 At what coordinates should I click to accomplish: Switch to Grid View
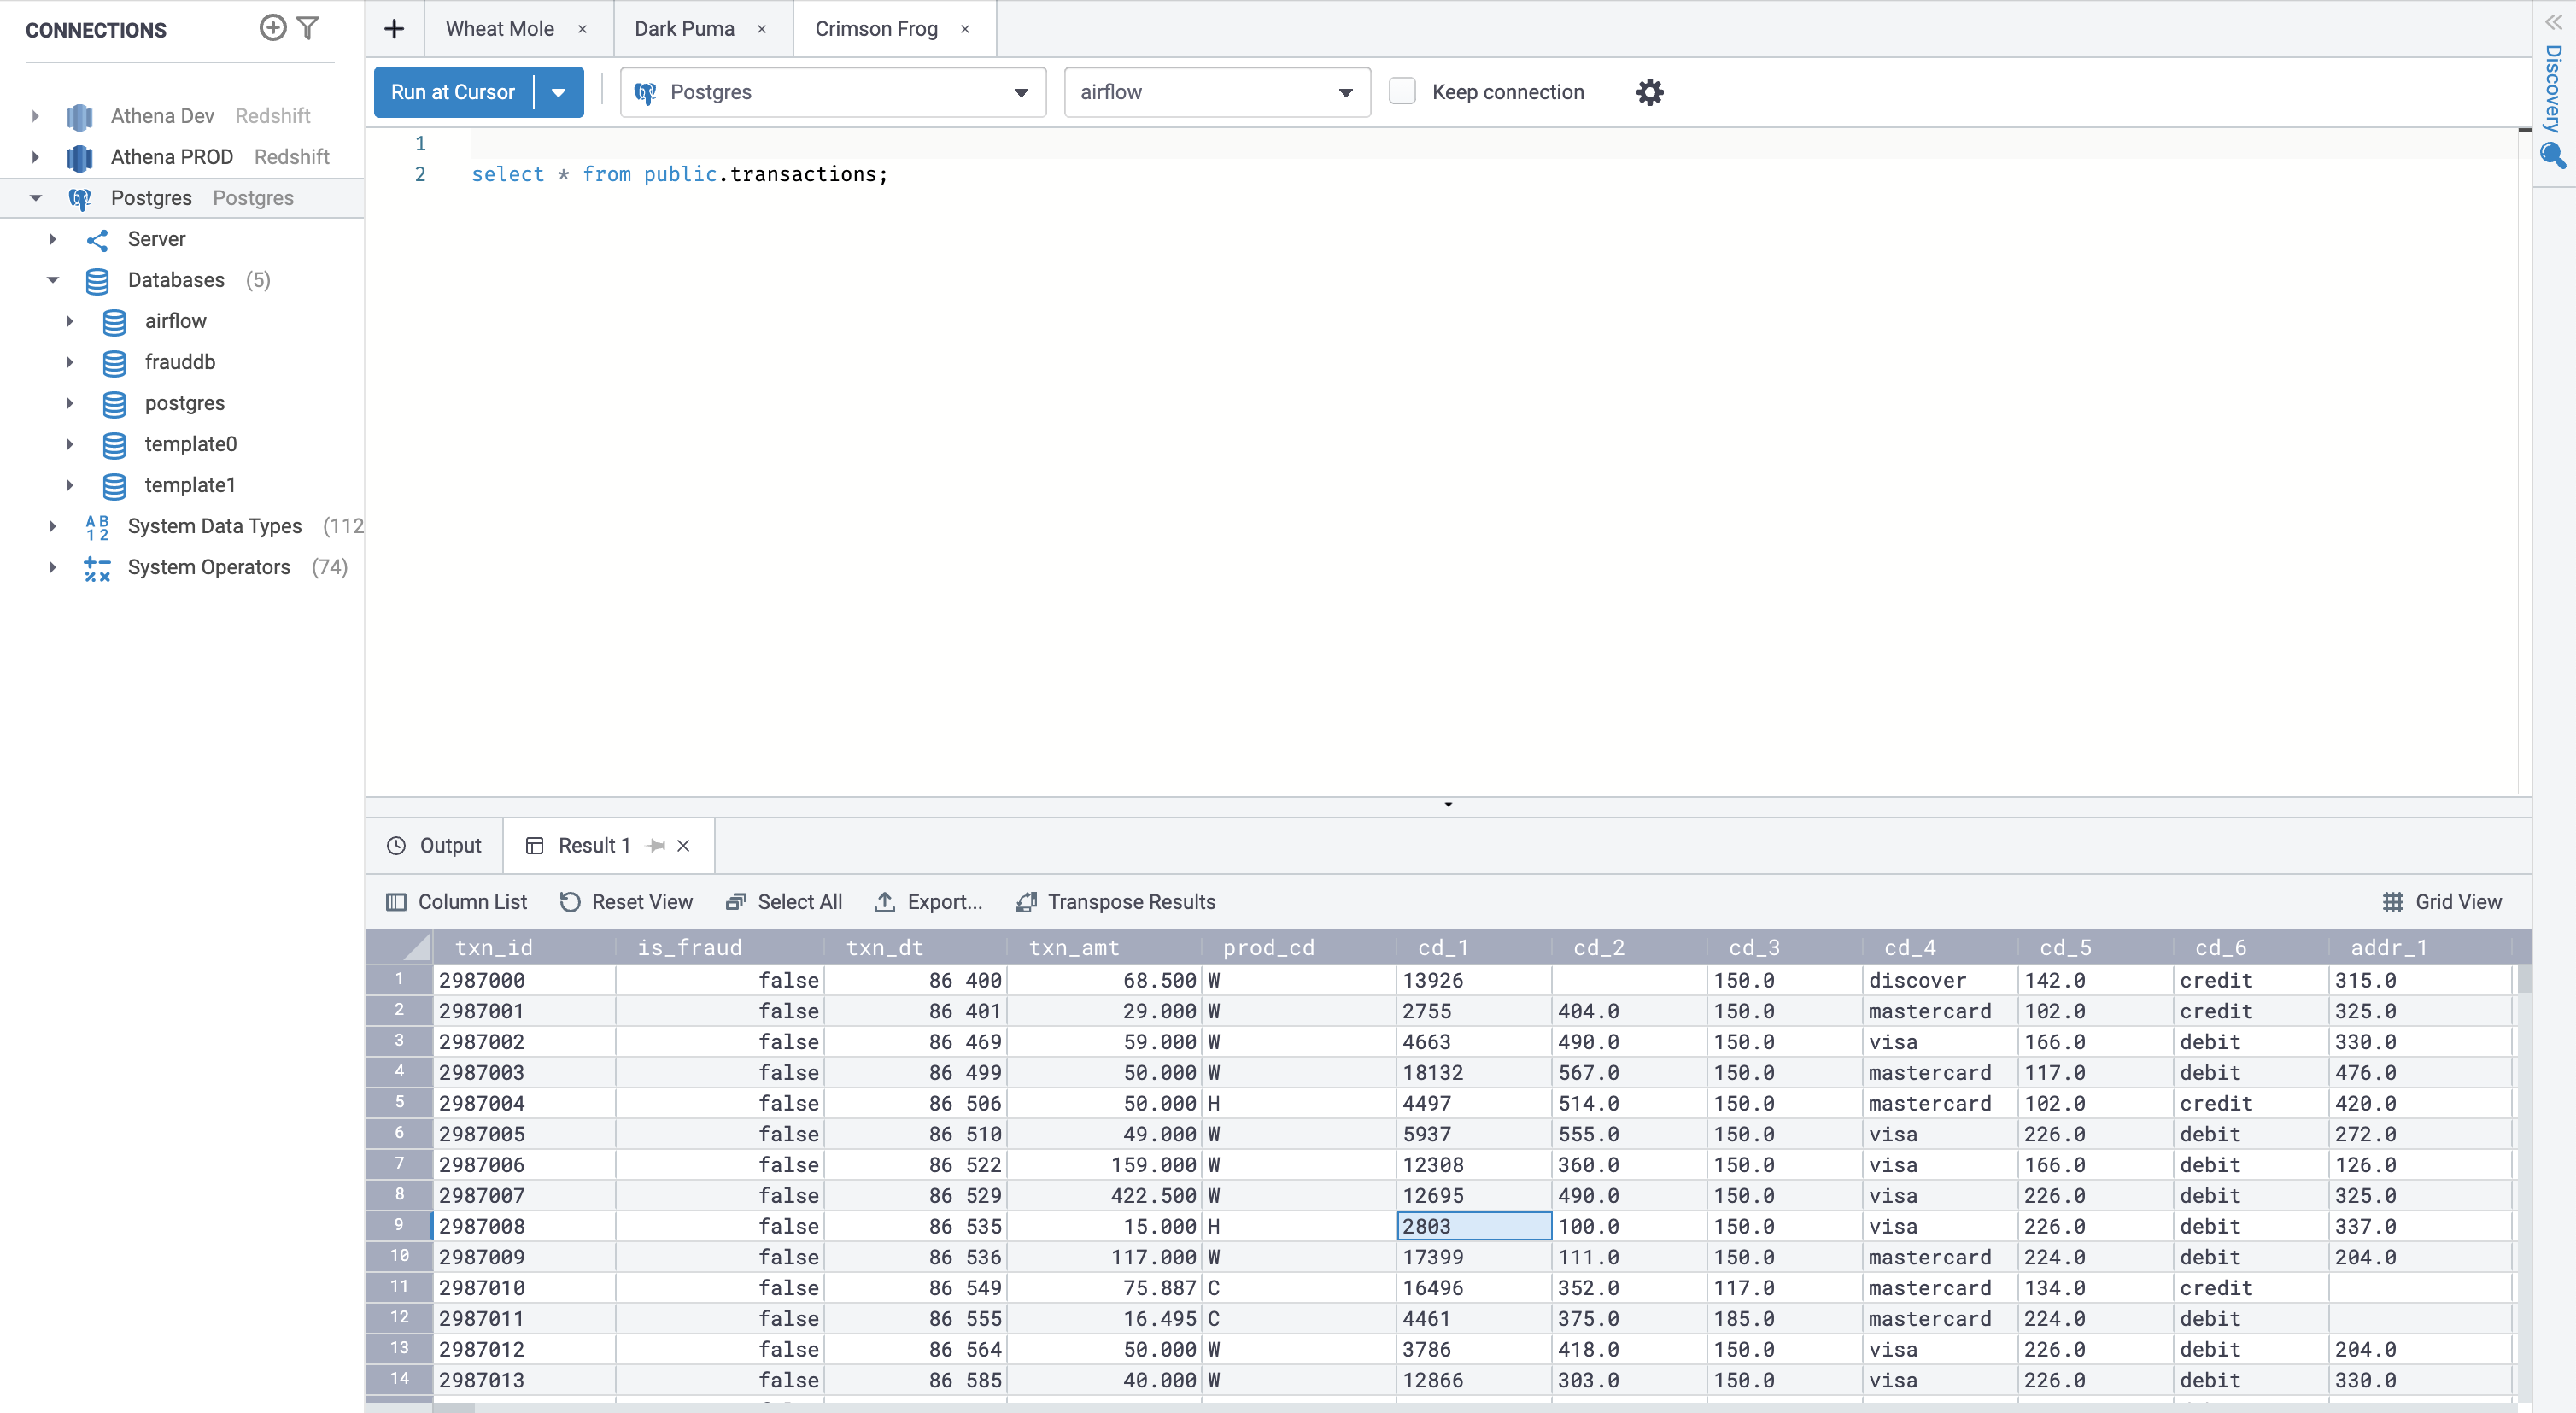[2442, 902]
